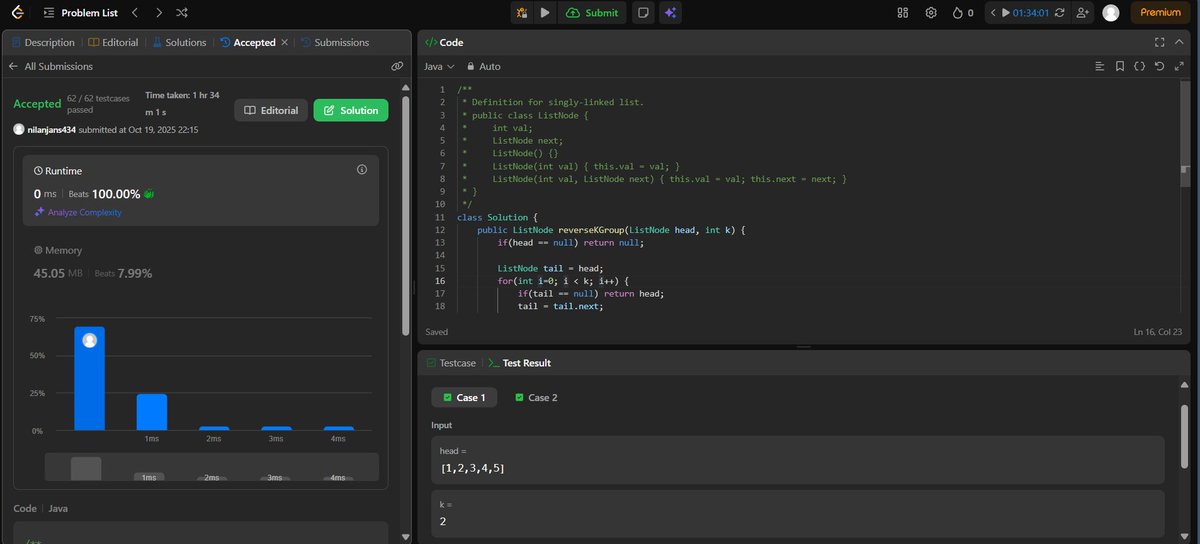Click the green Solution button

pos(350,110)
